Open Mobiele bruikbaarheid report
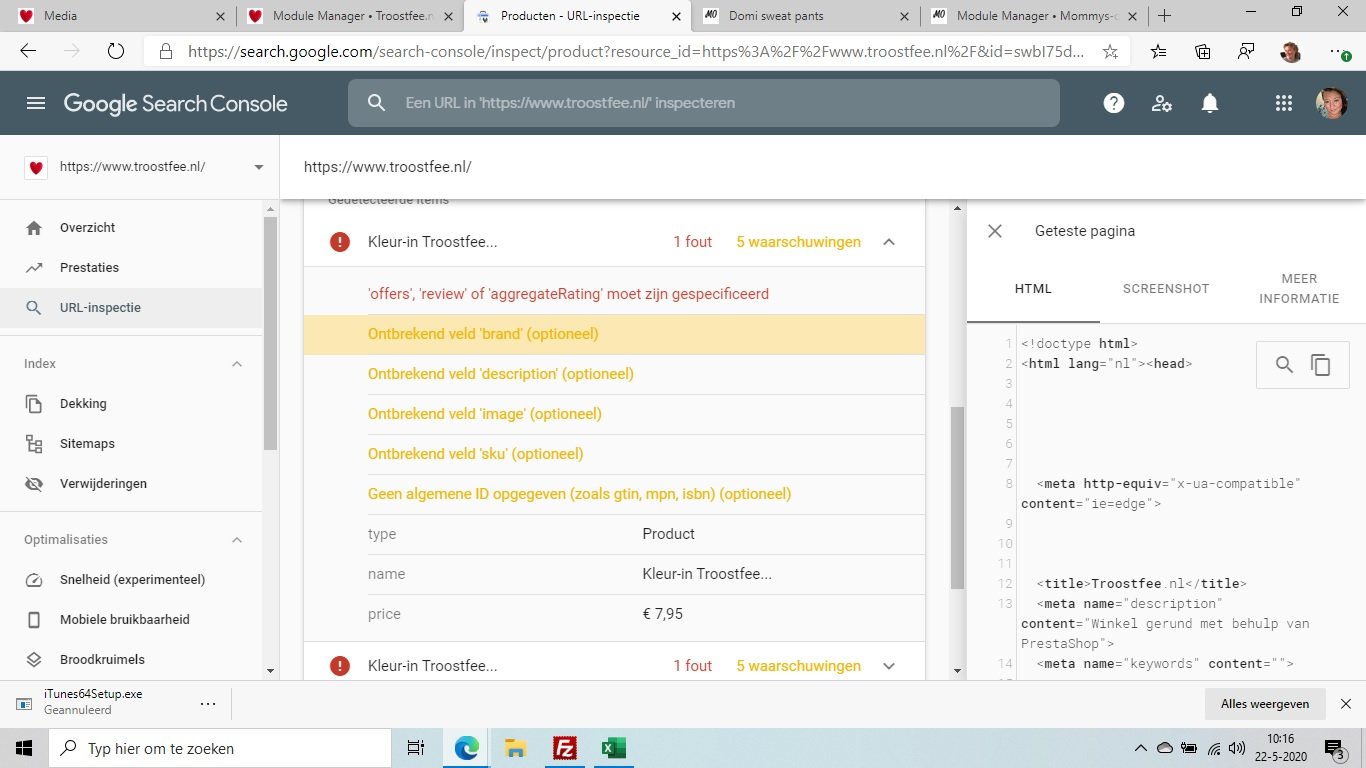This screenshot has height=768, width=1366. click(x=132, y=620)
